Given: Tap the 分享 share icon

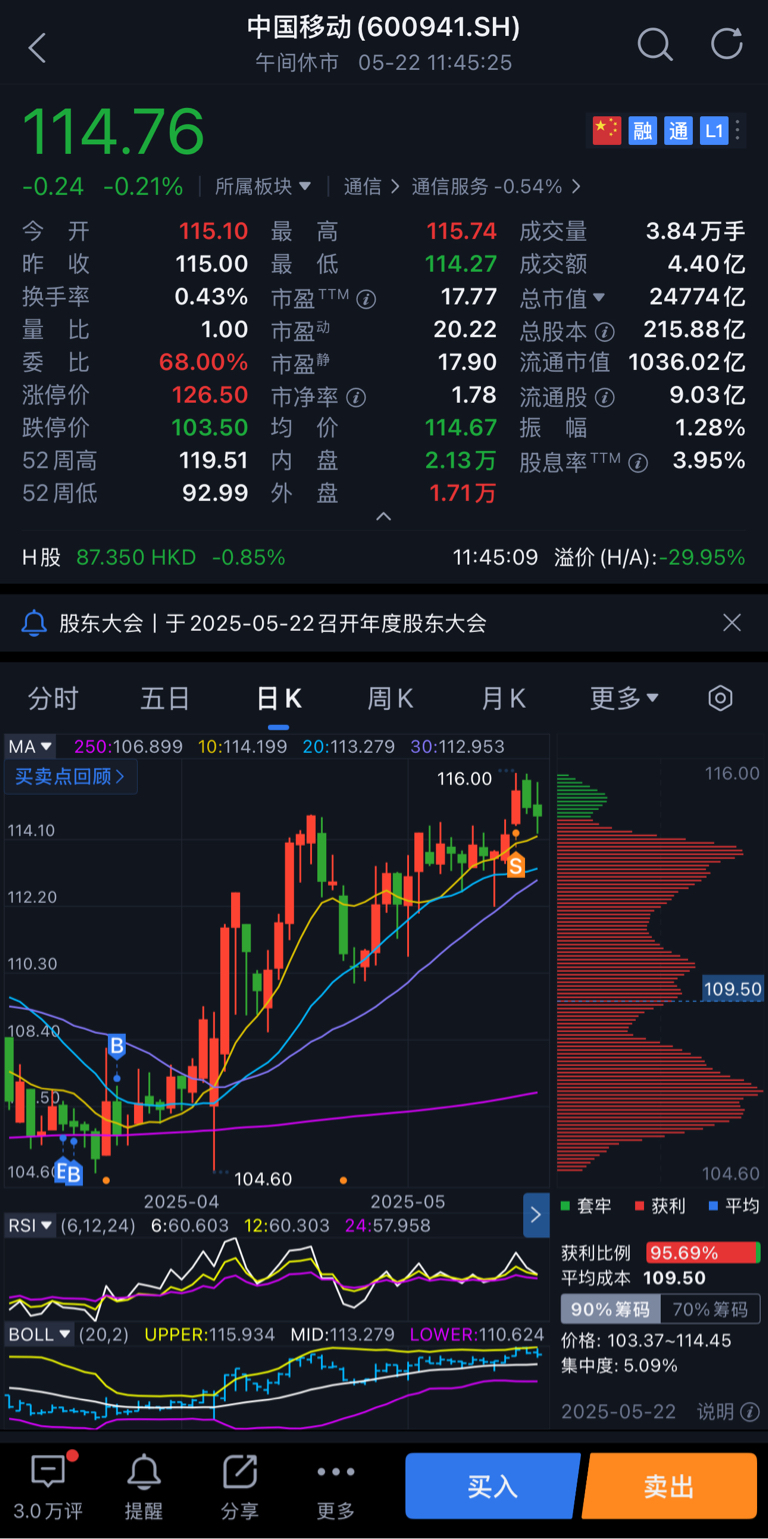Looking at the screenshot, I should (x=239, y=1471).
